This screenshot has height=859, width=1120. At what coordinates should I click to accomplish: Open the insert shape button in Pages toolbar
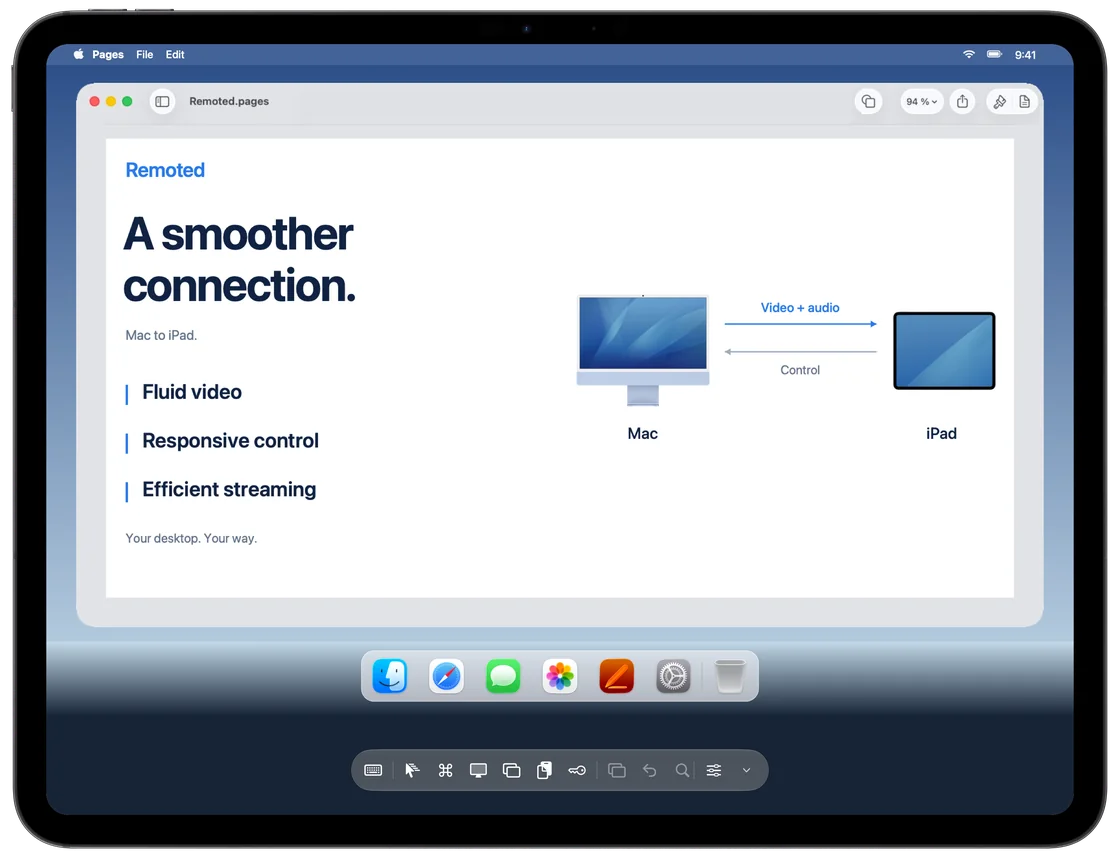tap(868, 101)
